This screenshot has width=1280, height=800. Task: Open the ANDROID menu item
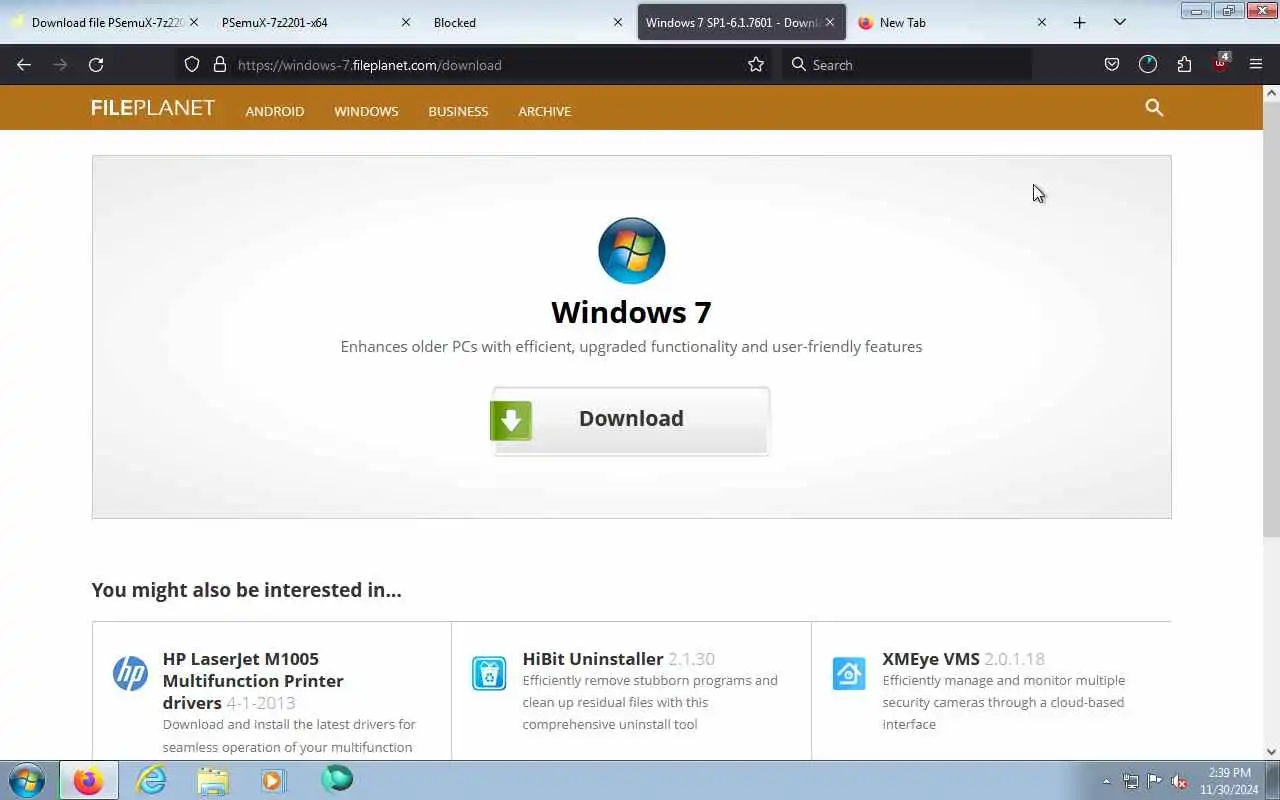(x=275, y=111)
